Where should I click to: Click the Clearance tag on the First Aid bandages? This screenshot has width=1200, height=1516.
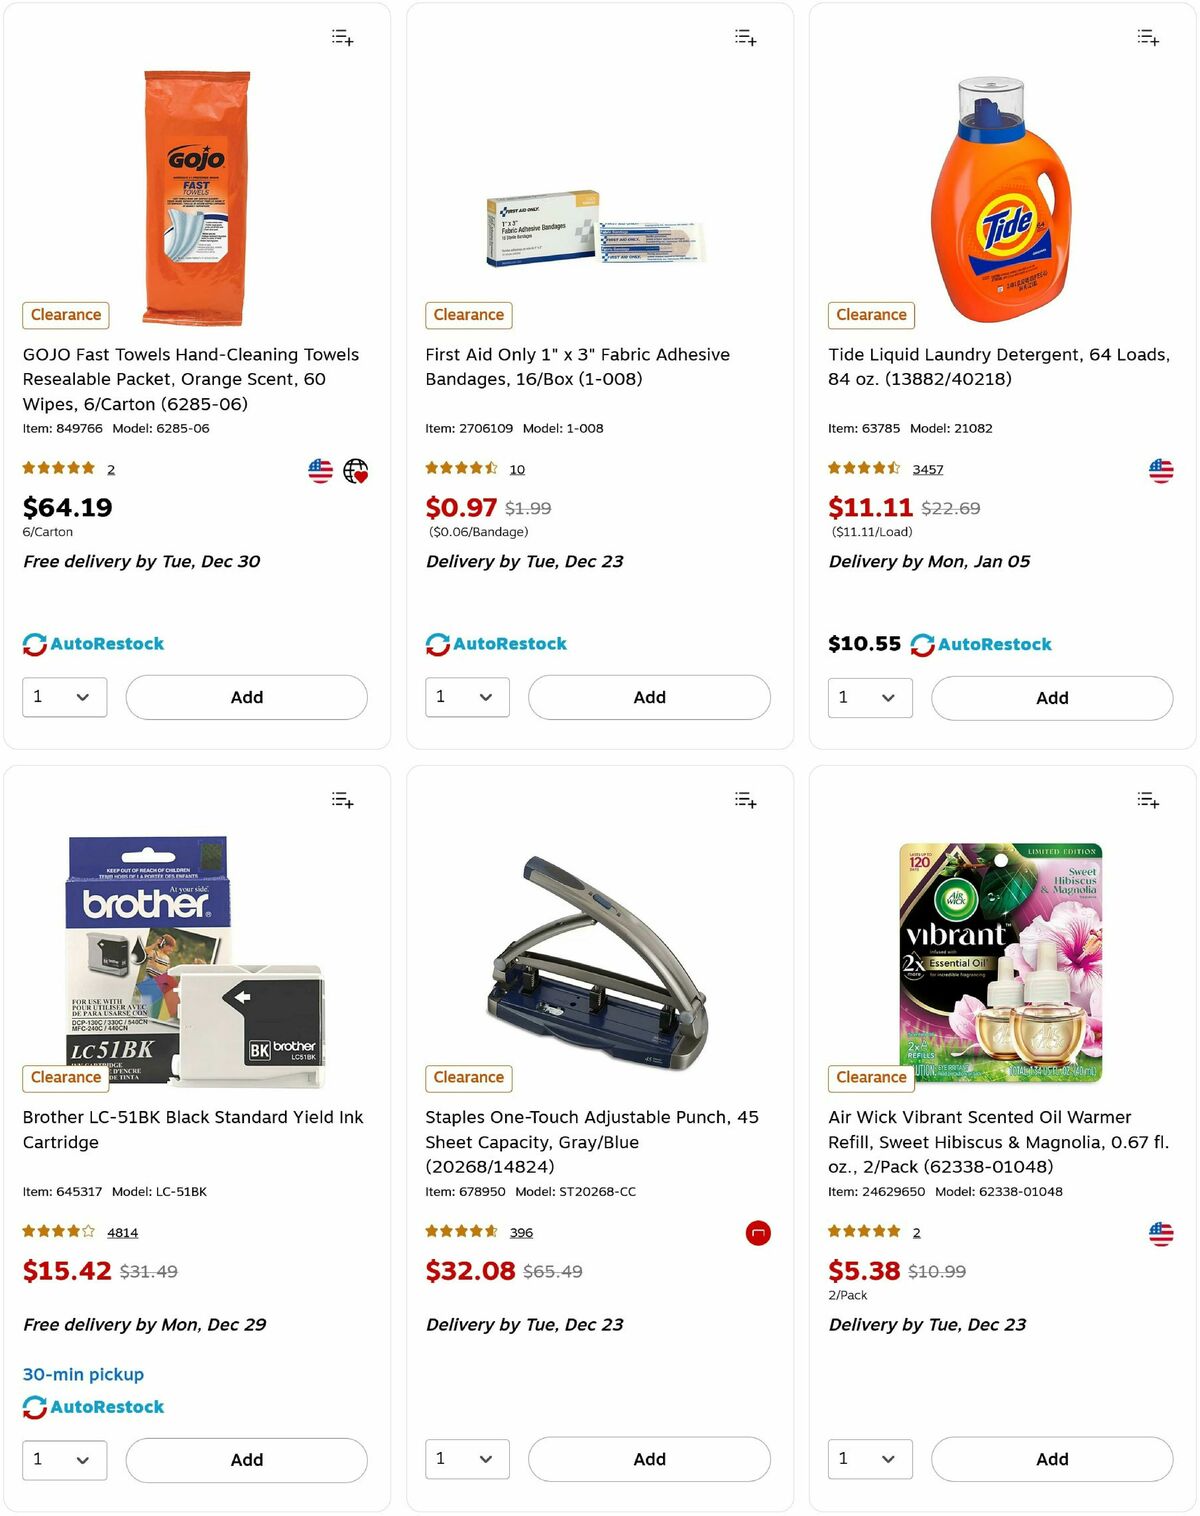(x=468, y=315)
